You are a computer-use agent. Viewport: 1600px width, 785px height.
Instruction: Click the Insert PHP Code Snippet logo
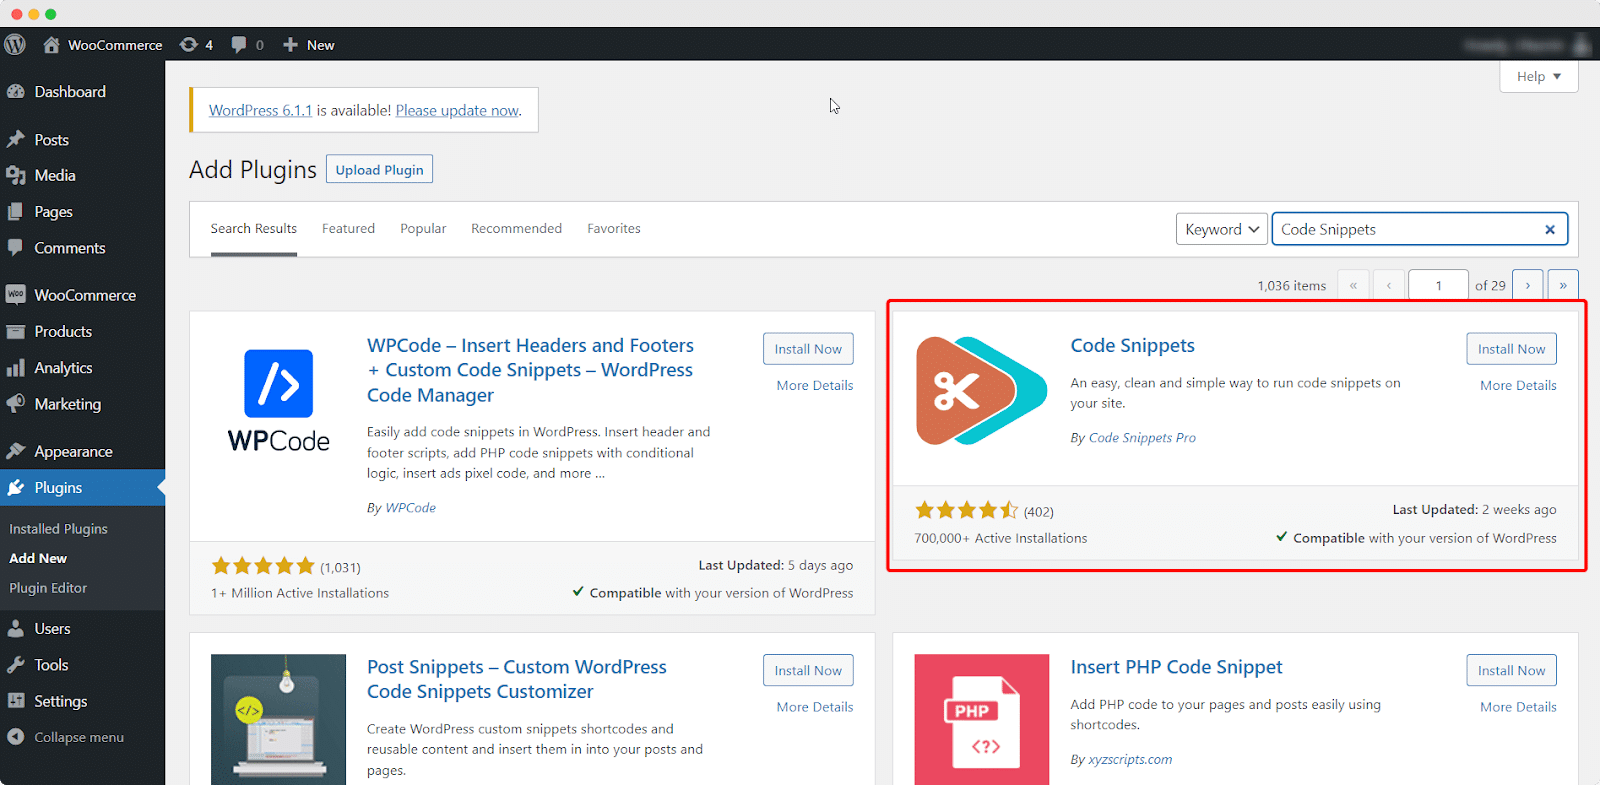pos(981,719)
